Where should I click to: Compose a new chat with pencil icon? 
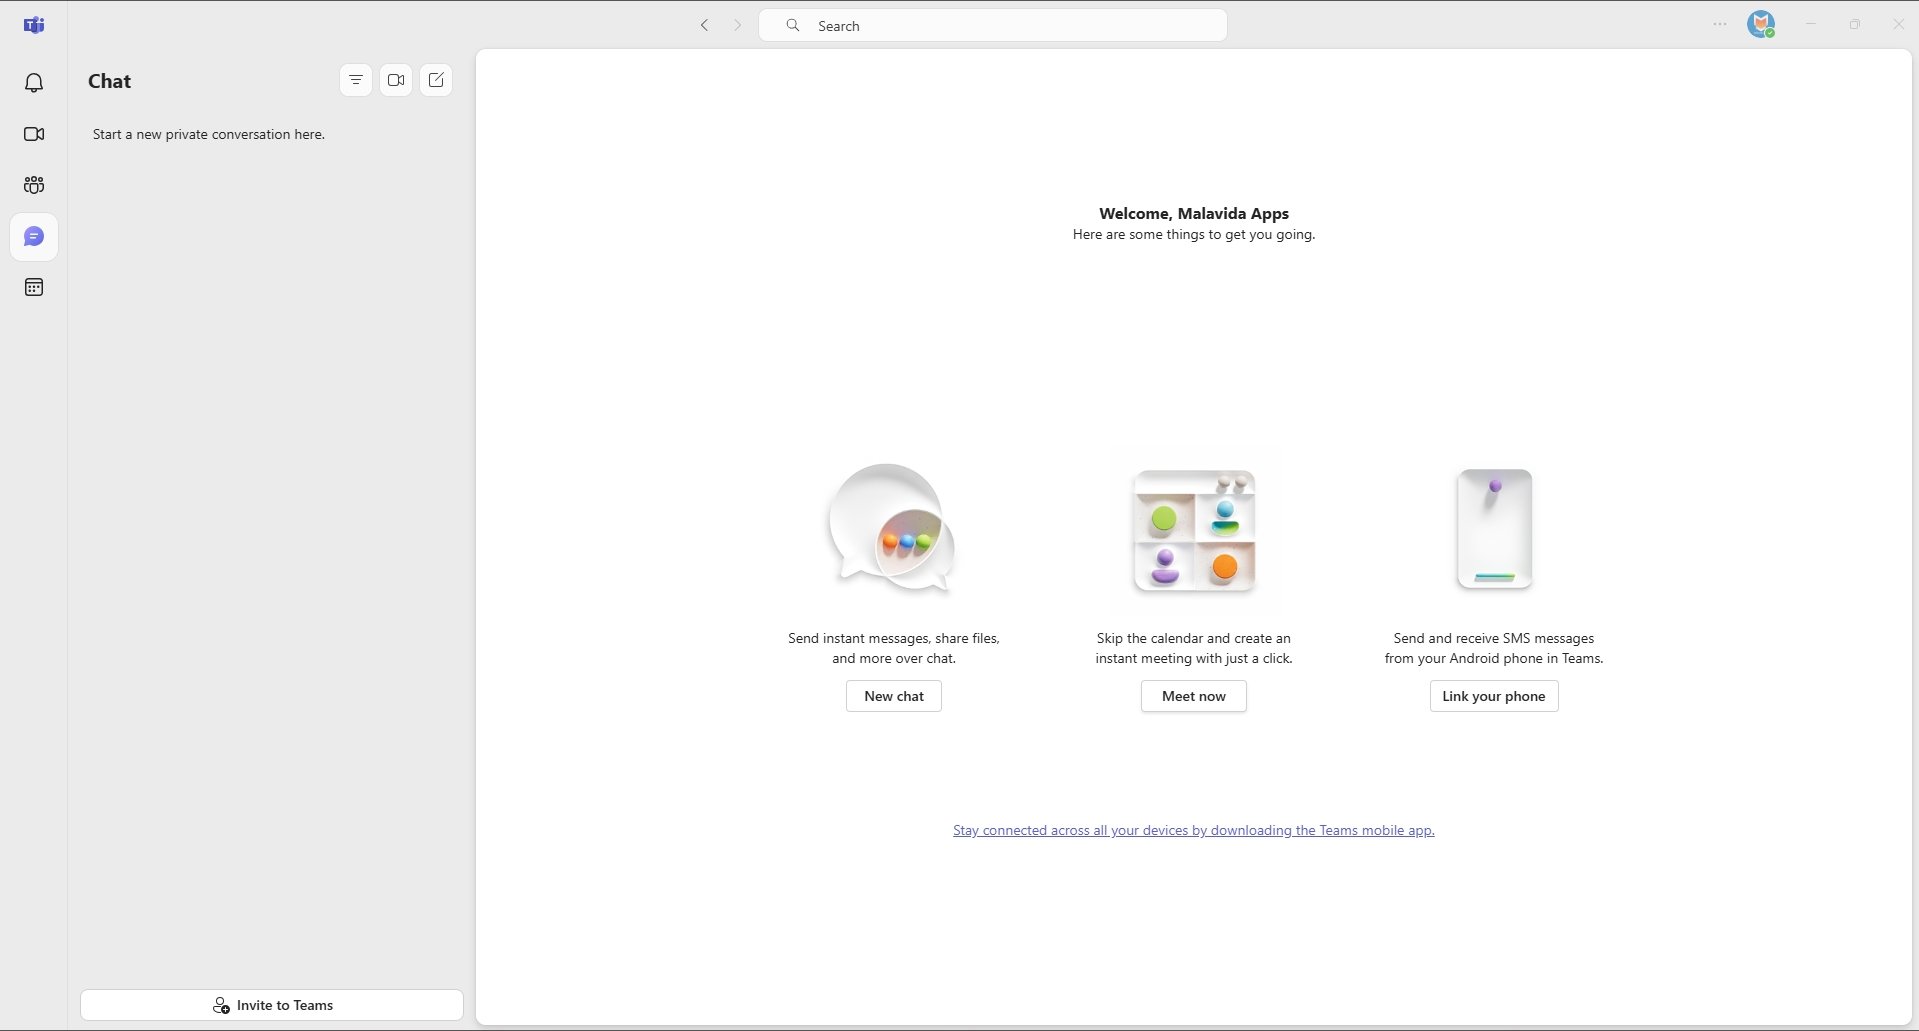(436, 80)
